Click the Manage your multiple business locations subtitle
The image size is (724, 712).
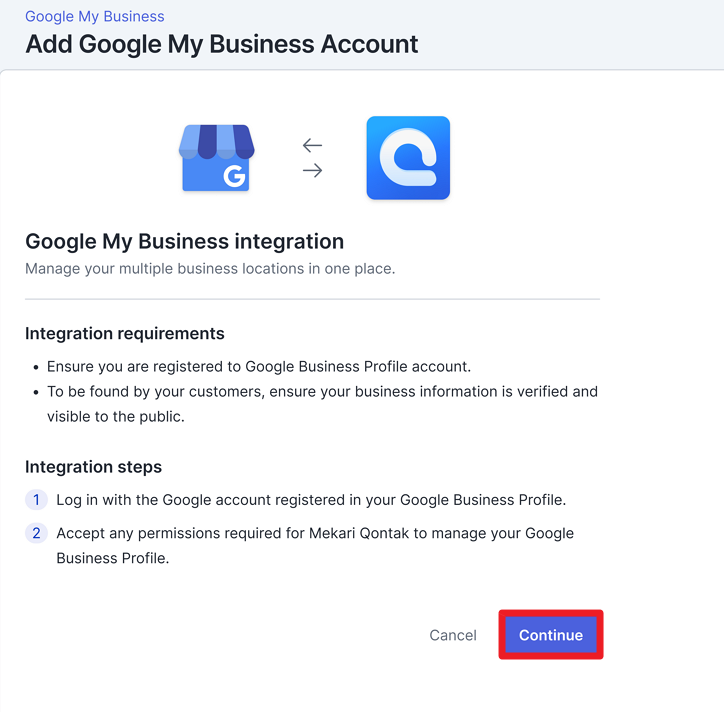point(210,269)
